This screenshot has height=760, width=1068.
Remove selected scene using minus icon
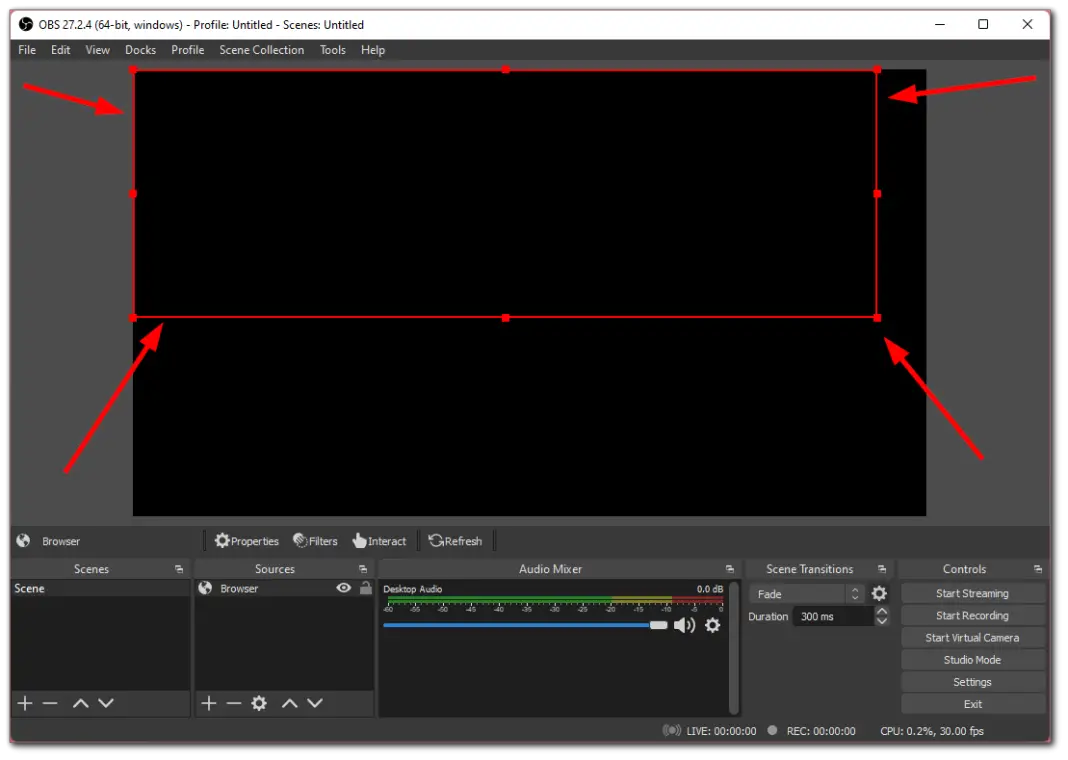click(x=49, y=703)
